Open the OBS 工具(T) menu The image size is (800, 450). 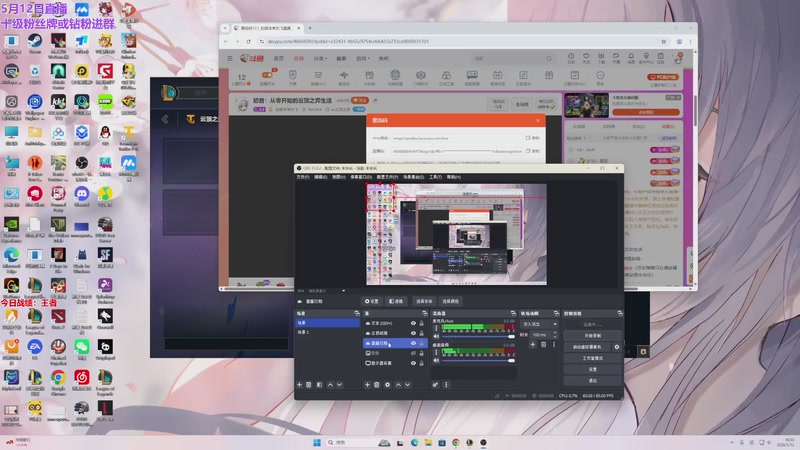pos(435,177)
